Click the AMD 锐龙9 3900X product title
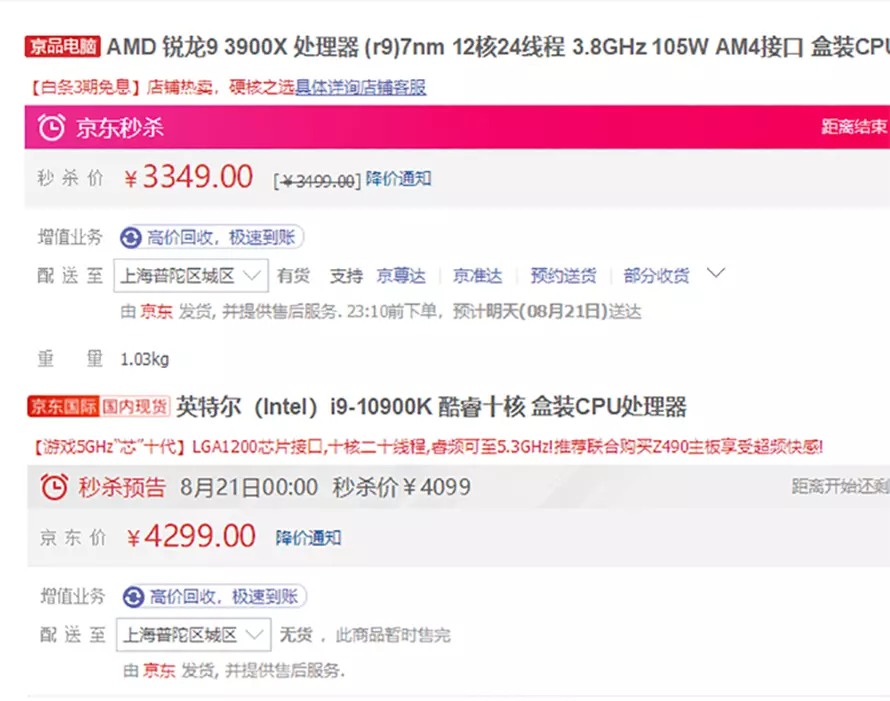Screen dimensions: 890x701 click(498, 47)
